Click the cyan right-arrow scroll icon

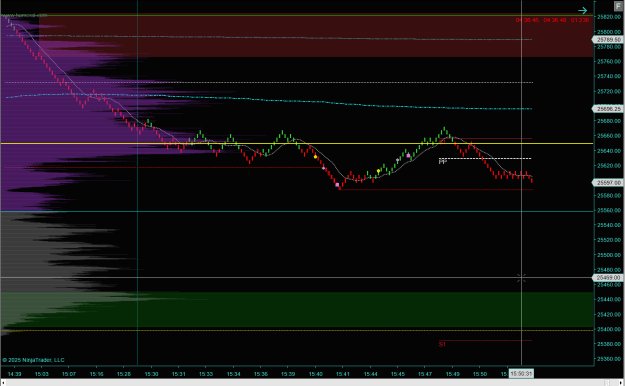pyautogui.click(x=583, y=10)
